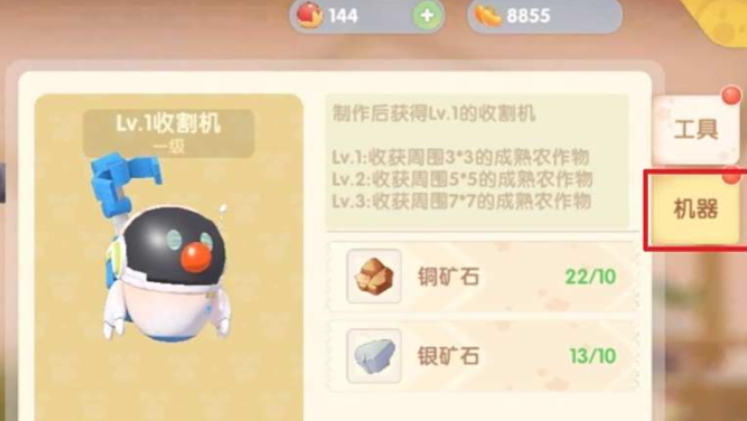The image size is (747, 421).
Task: Click the 银矿石 material name
Action: [x=448, y=356]
